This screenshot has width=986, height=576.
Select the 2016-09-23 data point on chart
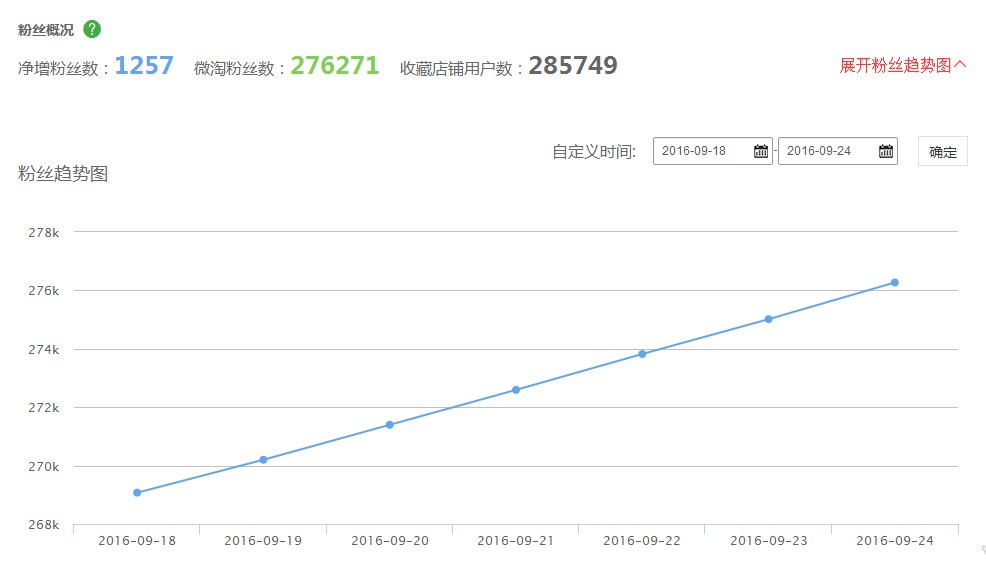pos(768,319)
